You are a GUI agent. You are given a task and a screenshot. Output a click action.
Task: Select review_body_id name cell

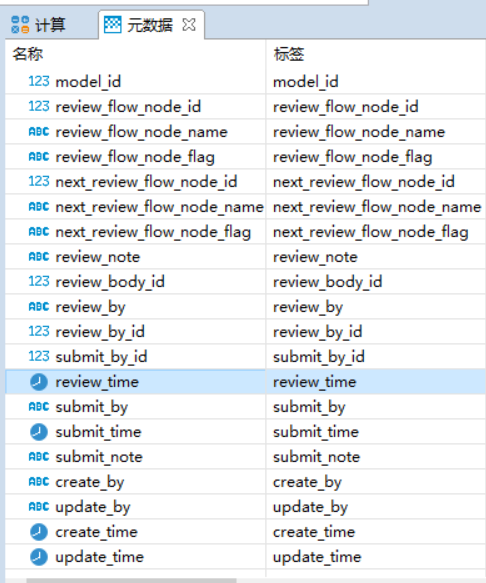point(110,282)
